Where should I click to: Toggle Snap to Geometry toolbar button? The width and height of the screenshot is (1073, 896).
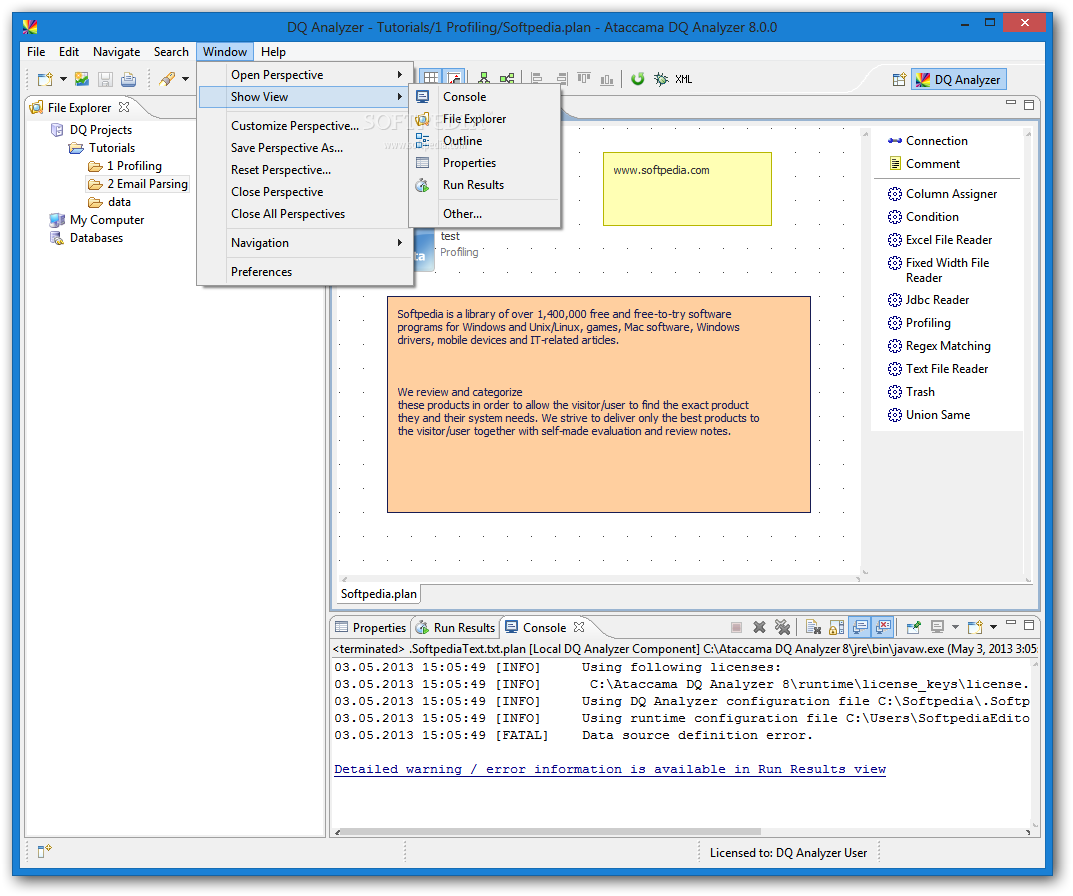454,79
